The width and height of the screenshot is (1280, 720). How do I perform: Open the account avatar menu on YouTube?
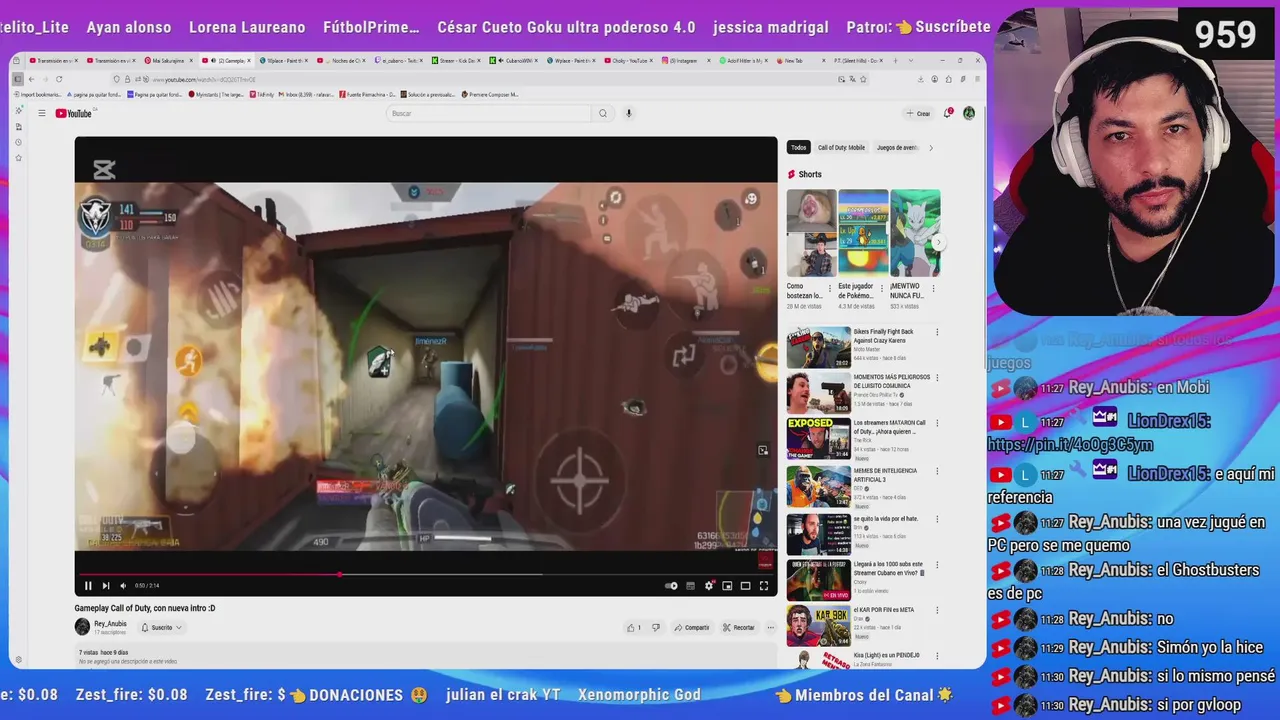(969, 114)
